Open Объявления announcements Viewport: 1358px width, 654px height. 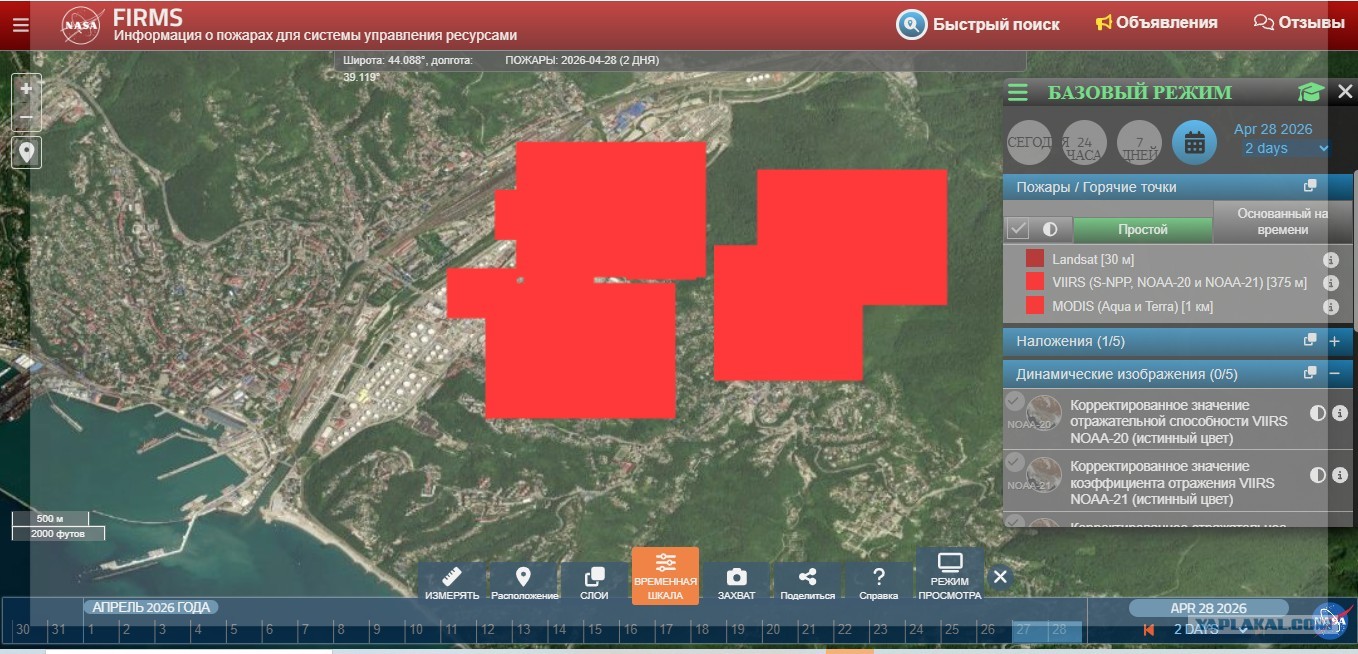[1156, 23]
